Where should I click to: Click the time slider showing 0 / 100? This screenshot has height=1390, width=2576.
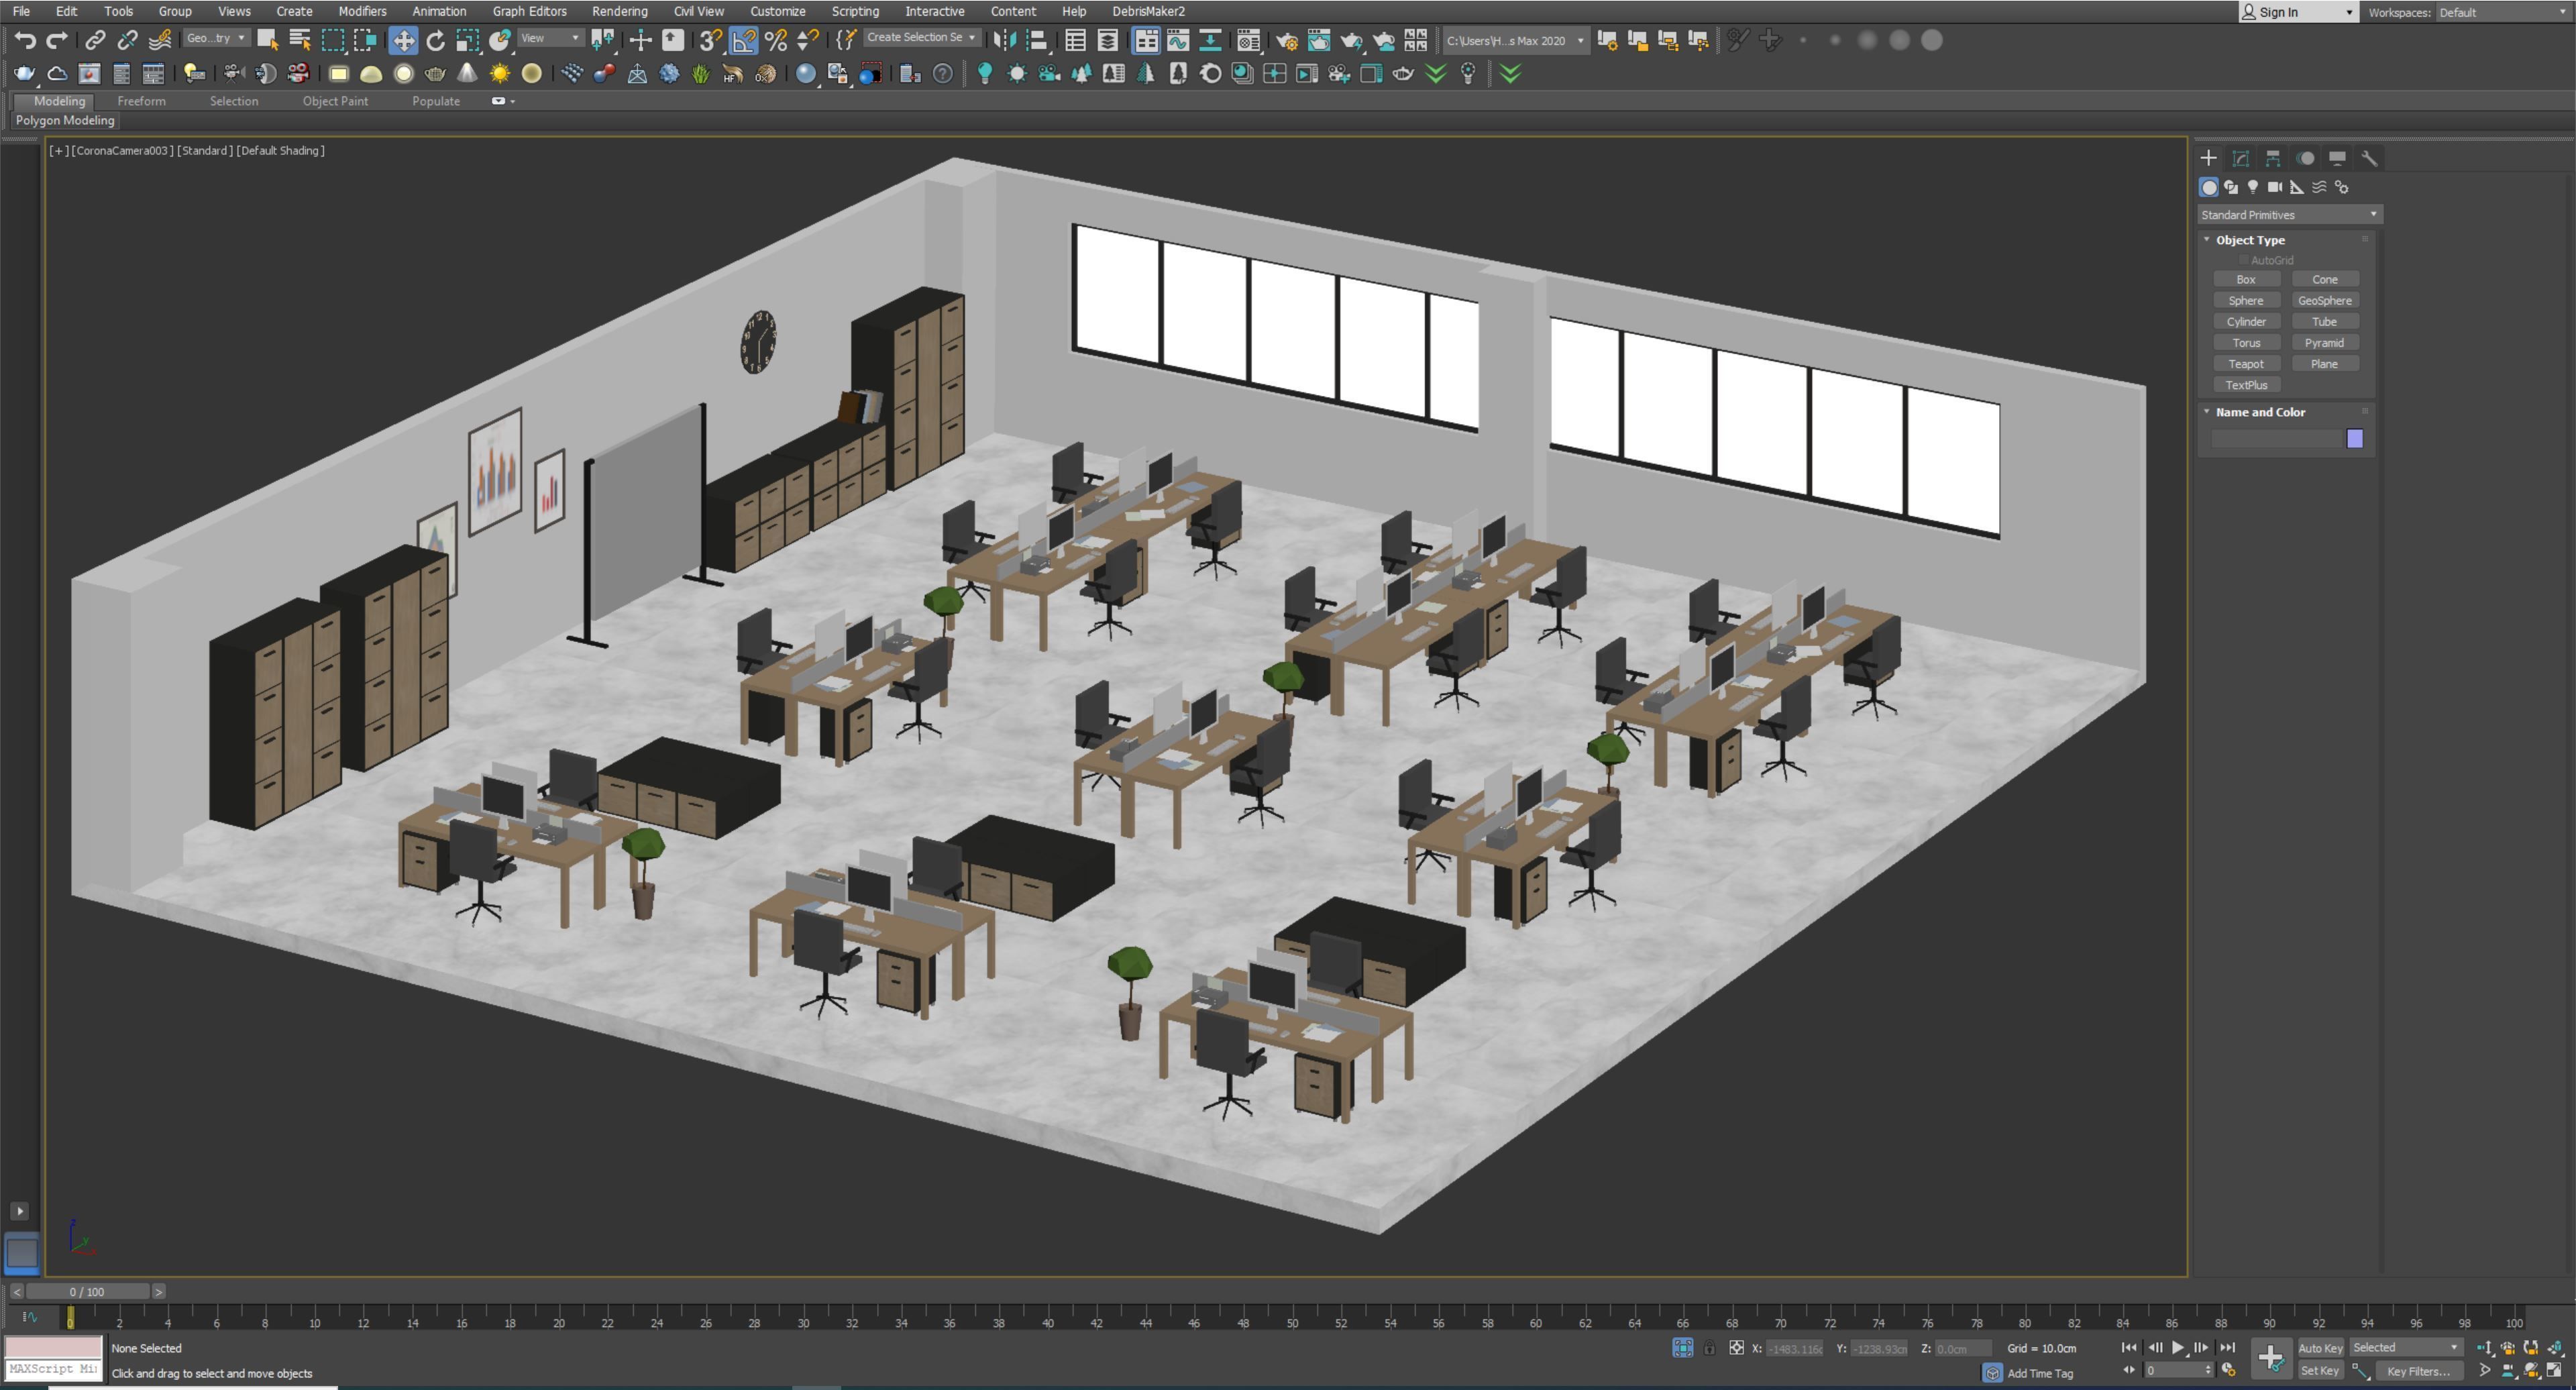88,1292
